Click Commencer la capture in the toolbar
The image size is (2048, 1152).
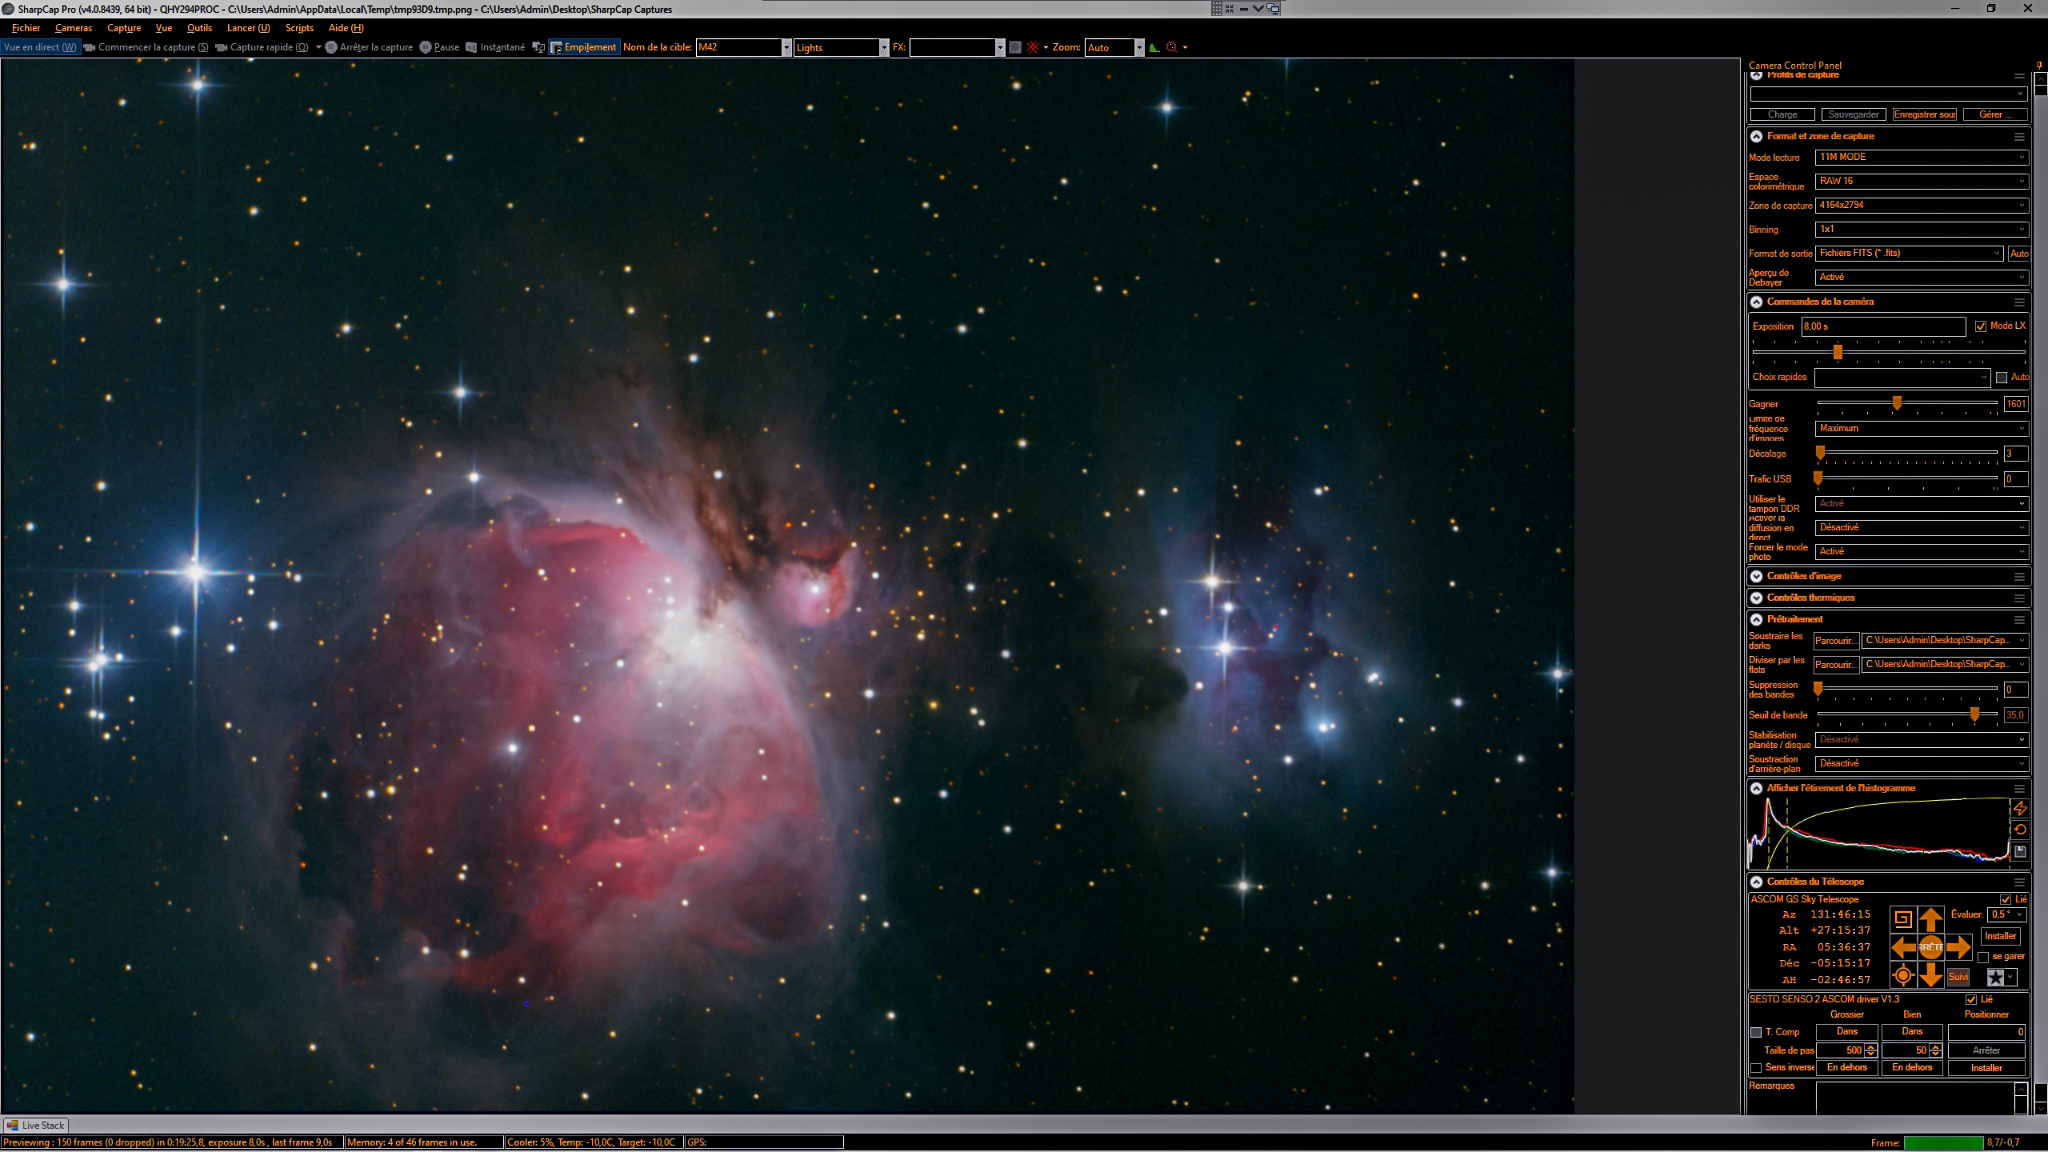(146, 47)
